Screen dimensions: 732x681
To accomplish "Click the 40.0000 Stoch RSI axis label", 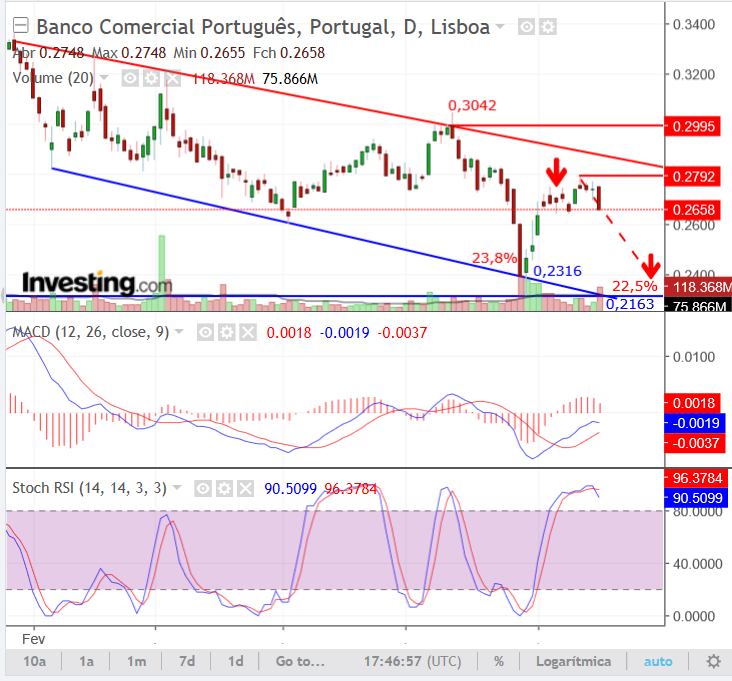I will point(697,564).
